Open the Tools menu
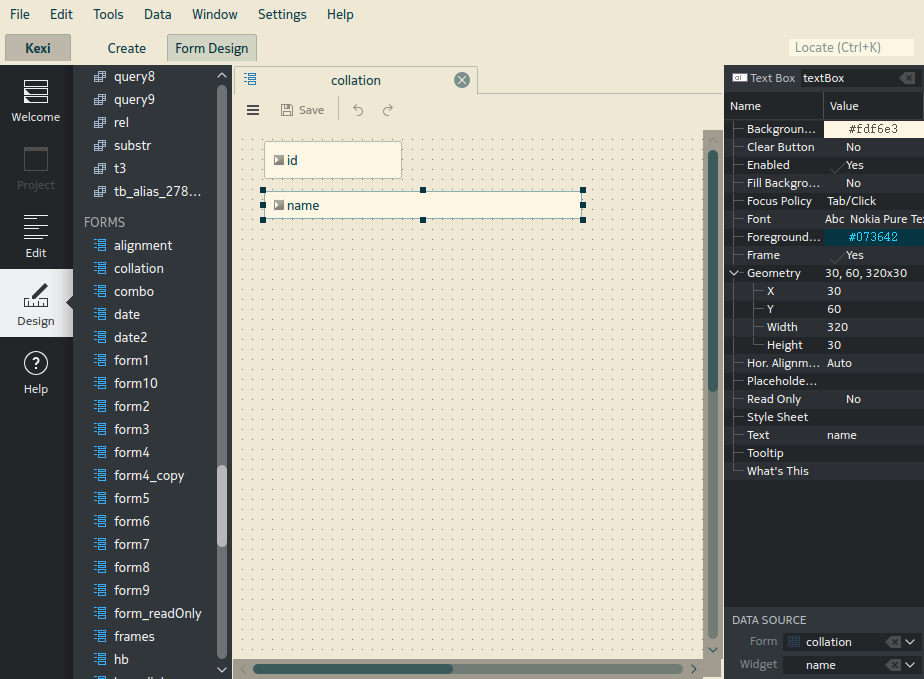The image size is (924, 679). click(x=108, y=14)
